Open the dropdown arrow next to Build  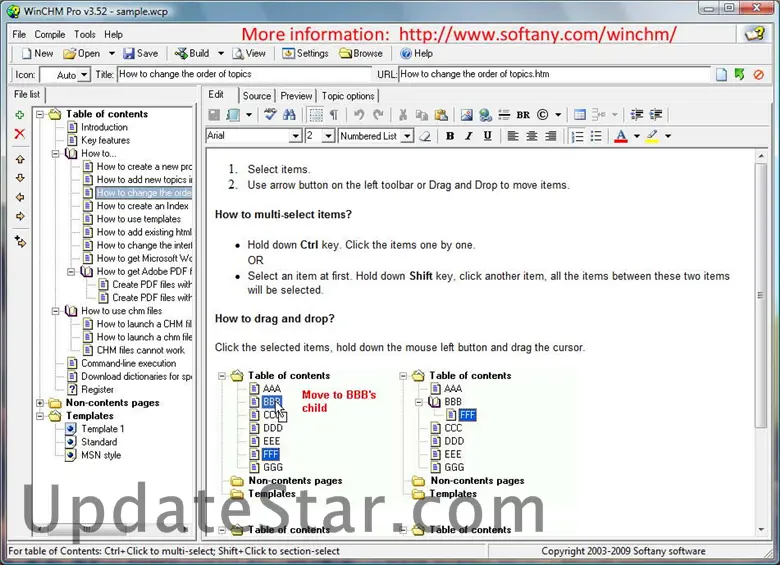point(221,53)
